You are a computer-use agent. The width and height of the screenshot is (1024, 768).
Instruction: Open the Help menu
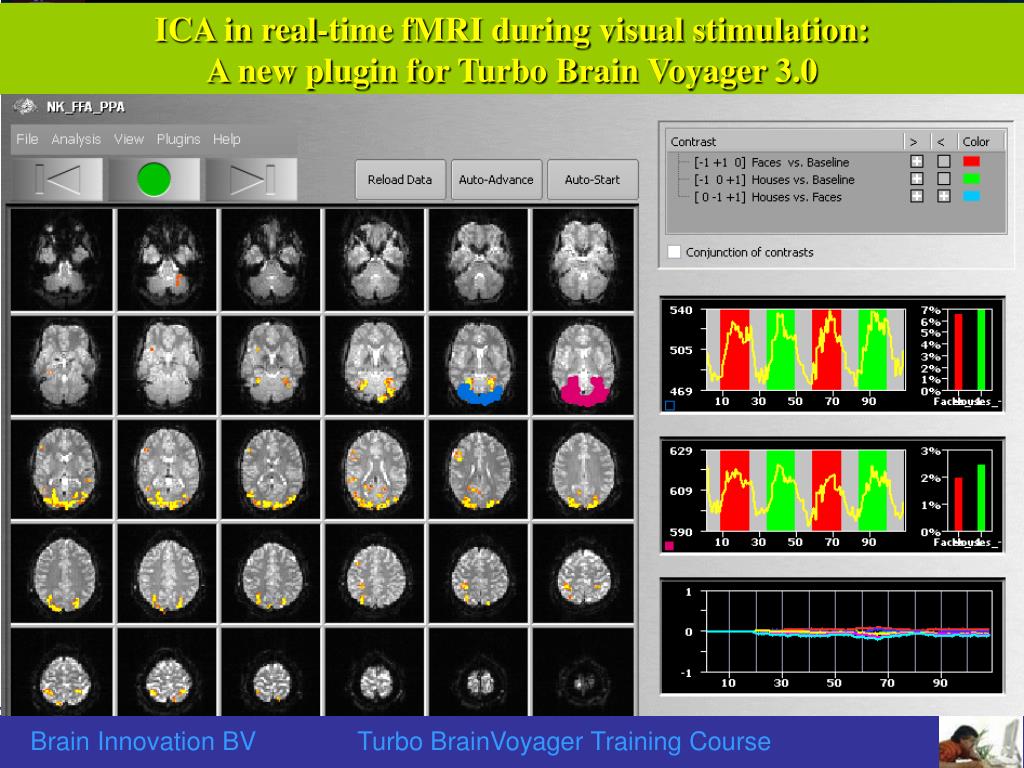pos(227,139)
